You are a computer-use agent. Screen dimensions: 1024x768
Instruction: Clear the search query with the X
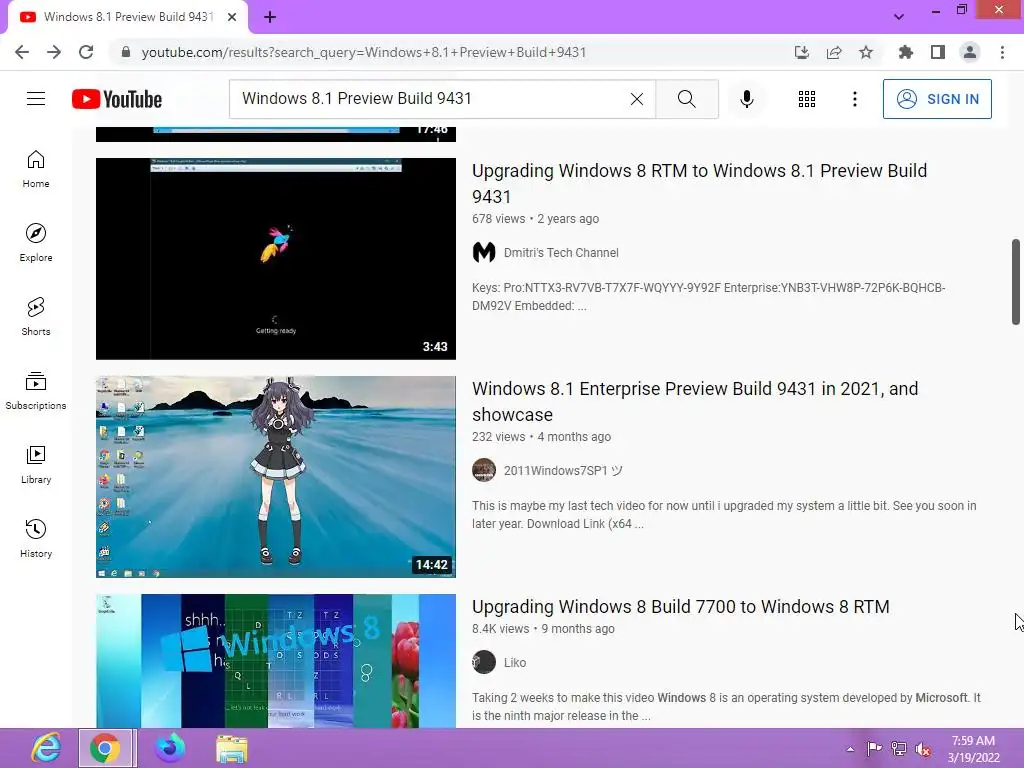pos(637,99)
